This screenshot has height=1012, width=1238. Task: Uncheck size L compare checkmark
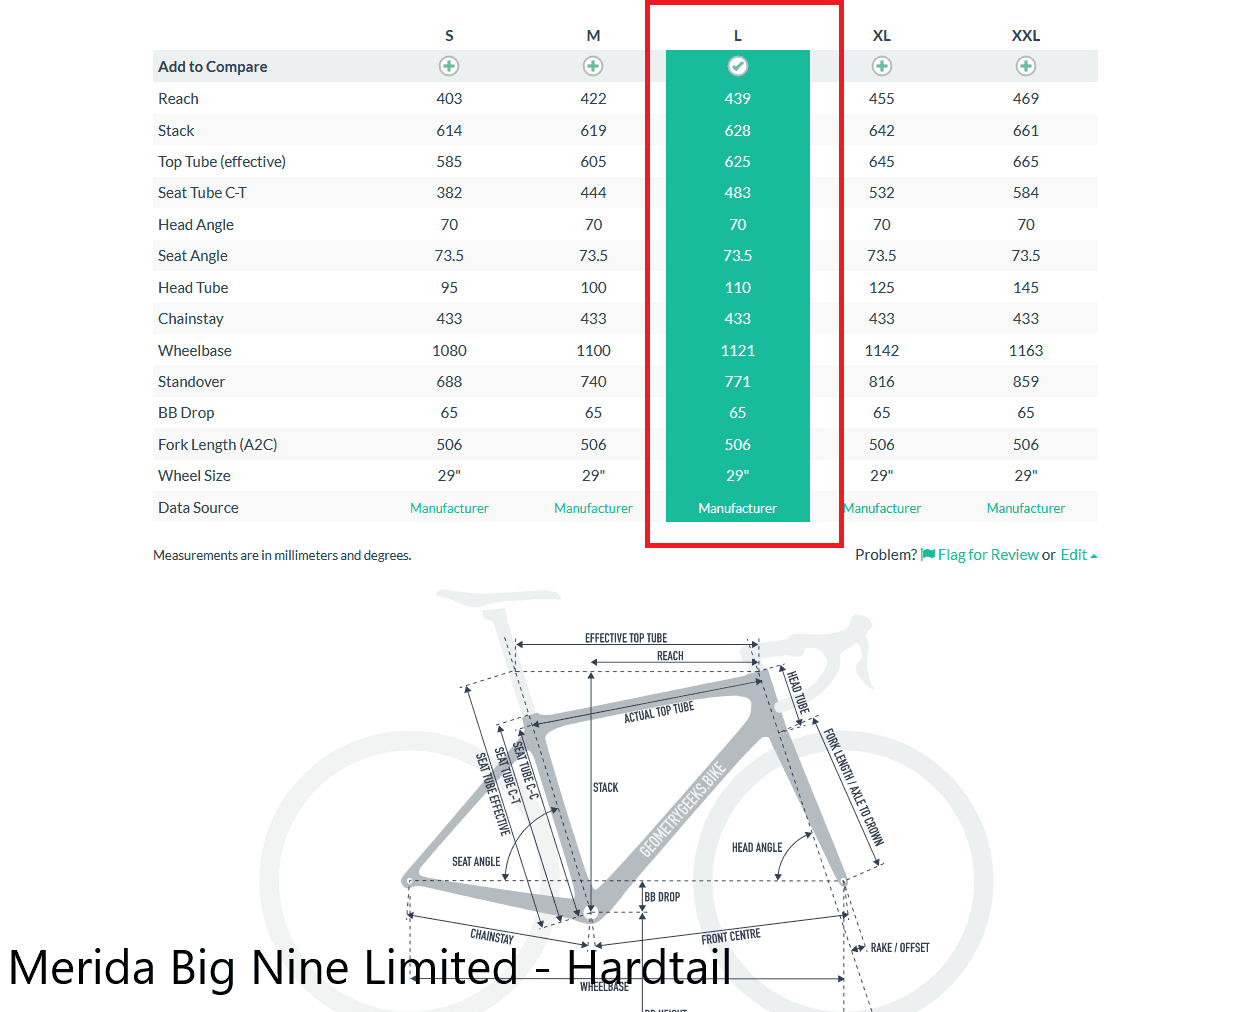tap(738, 66)
